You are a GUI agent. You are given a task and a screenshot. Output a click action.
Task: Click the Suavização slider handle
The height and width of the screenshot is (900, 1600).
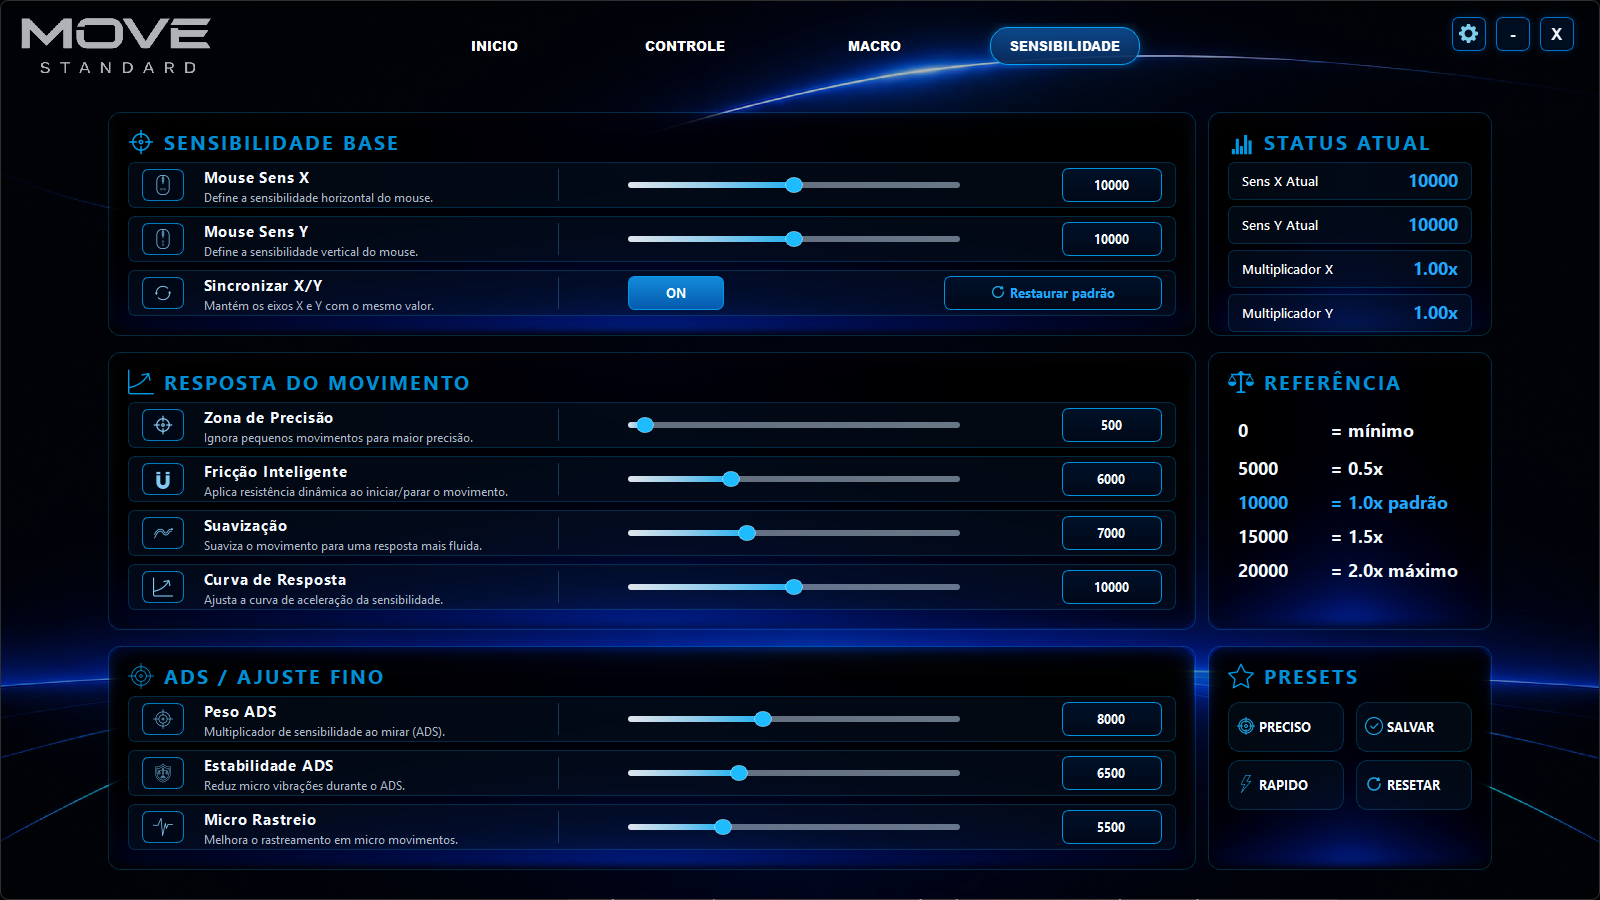747,533
